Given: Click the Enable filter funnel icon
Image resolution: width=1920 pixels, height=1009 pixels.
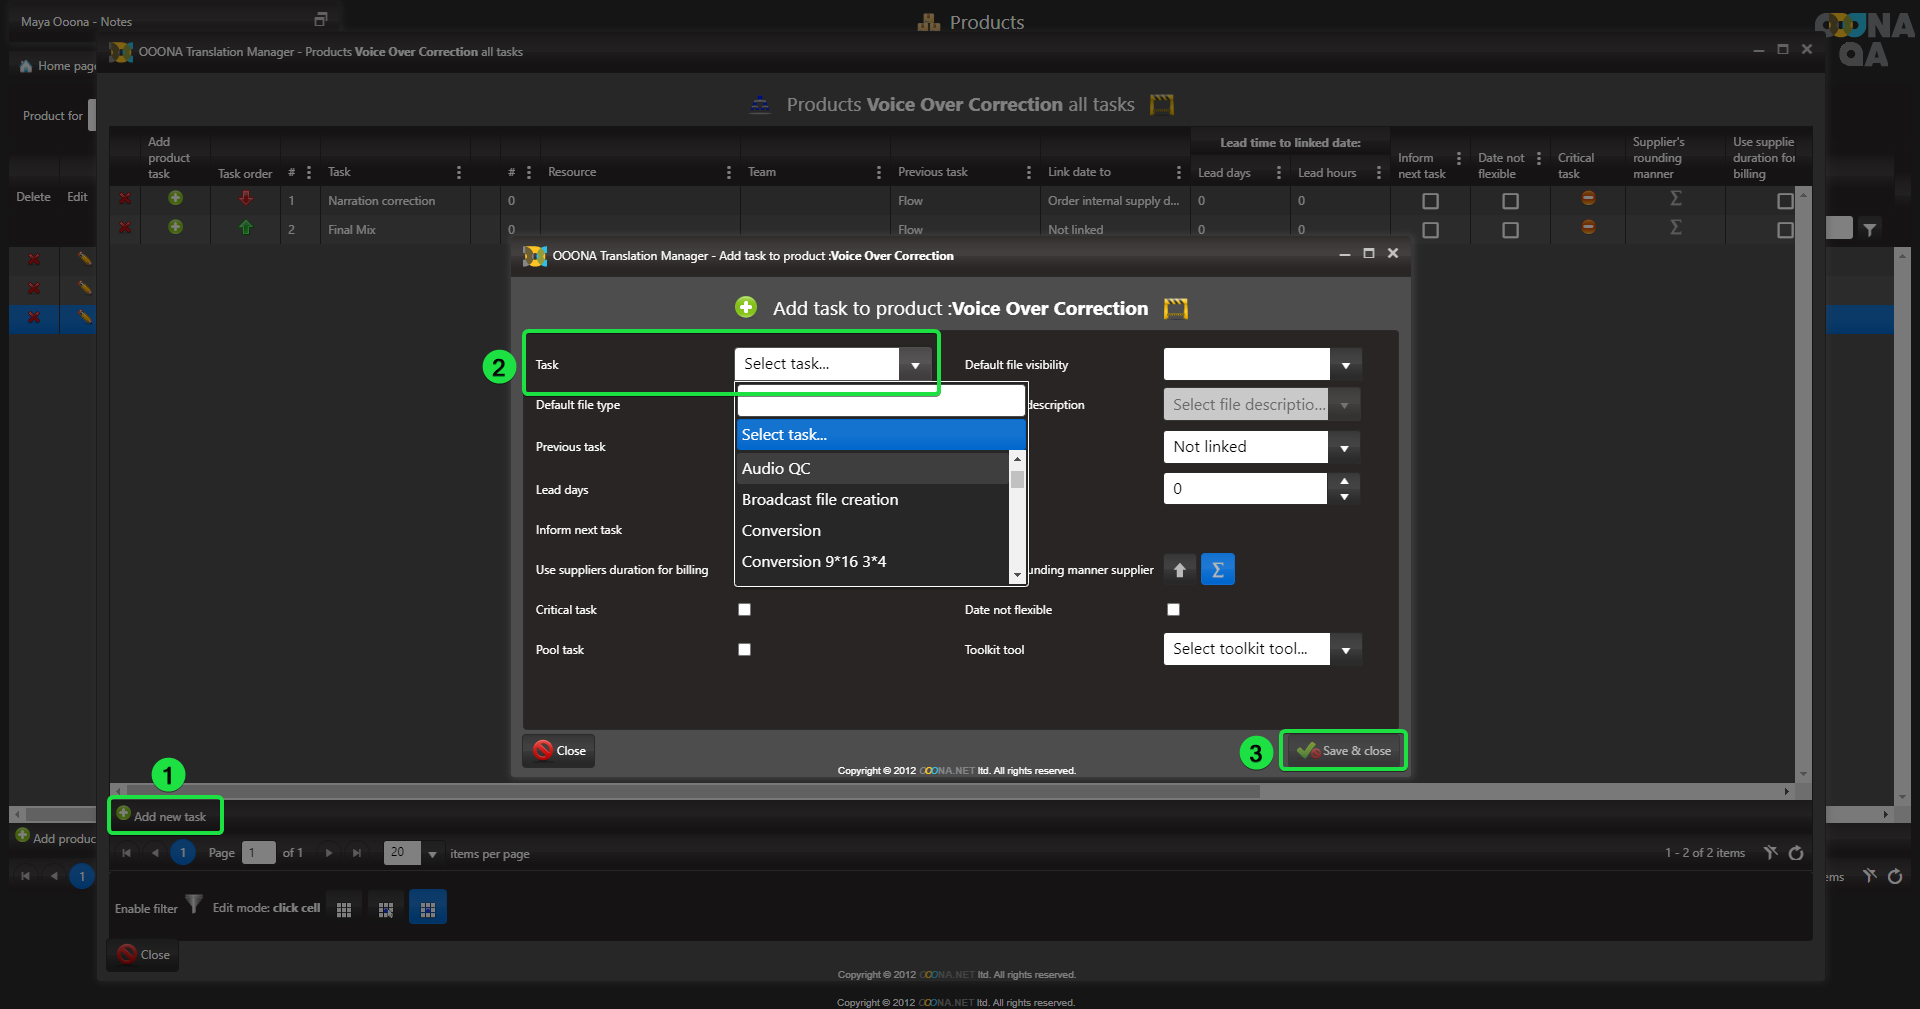Looking at the screenshot, I should (x=194, y=905).
